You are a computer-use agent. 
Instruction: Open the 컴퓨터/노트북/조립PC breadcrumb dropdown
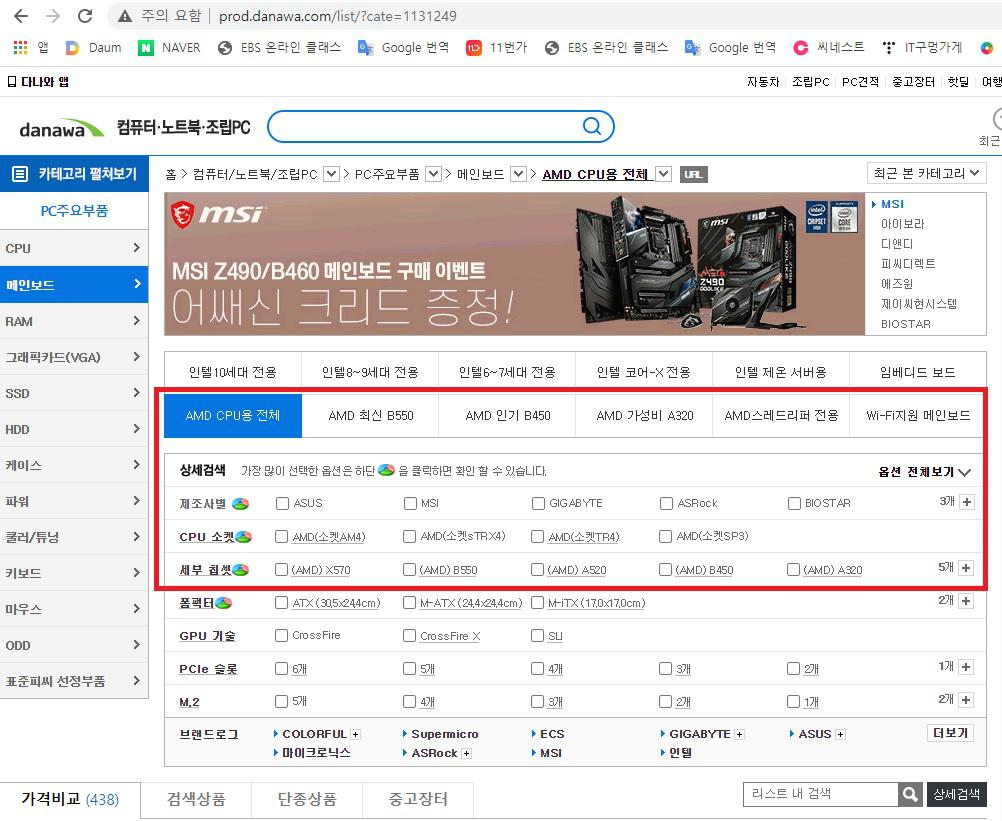point(331,174)
